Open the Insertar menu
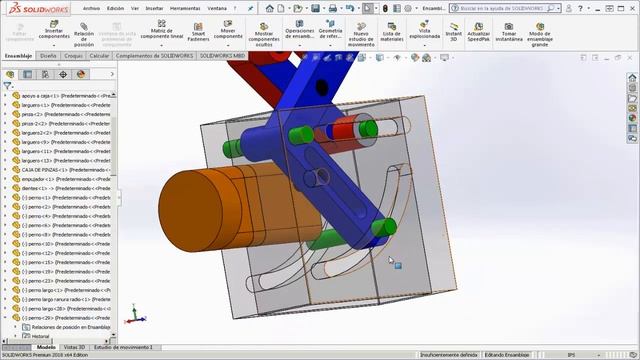The width and height of the screenshot is (640, 360). (x=154, y=8)
